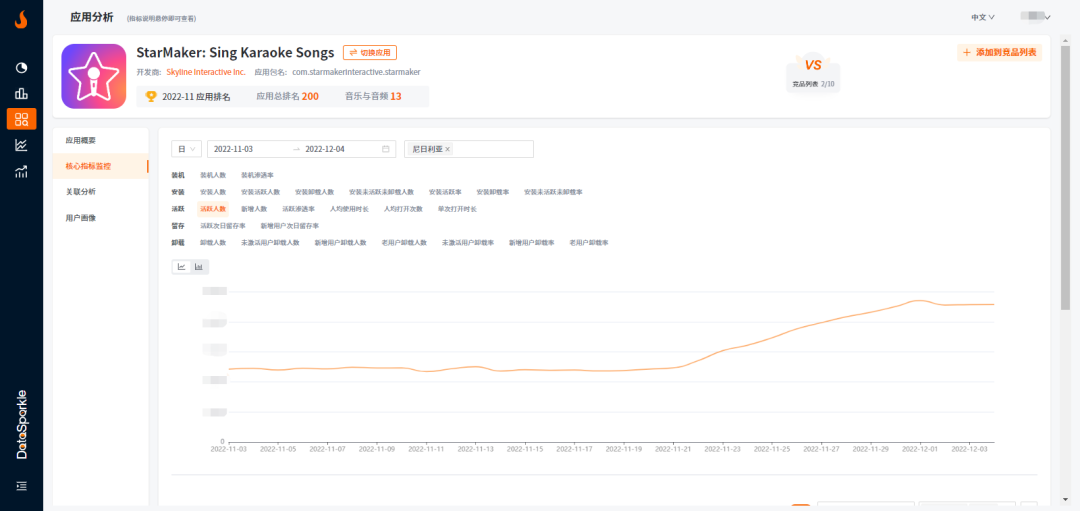The width and height of the screenshot is (1080, 511).
Task: Open the 中文 language dropdown
Action: click(x=982, y=17)
